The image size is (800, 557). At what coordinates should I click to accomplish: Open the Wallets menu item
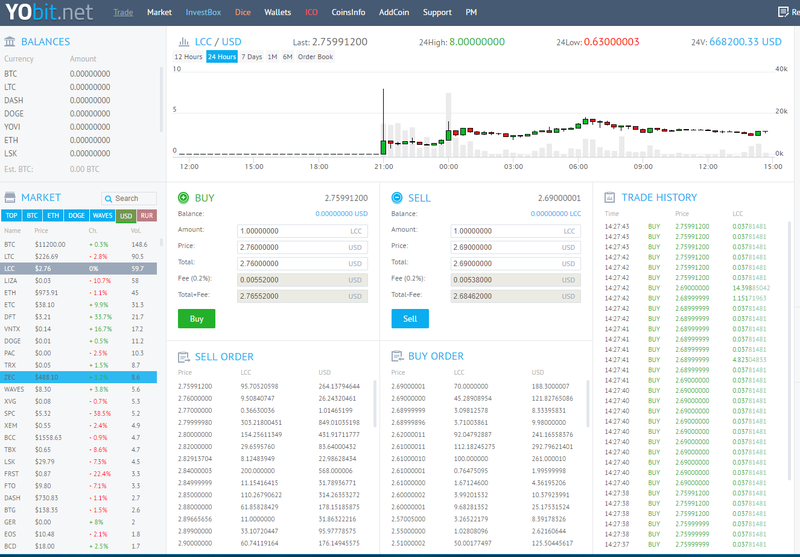tap(278, 12)
